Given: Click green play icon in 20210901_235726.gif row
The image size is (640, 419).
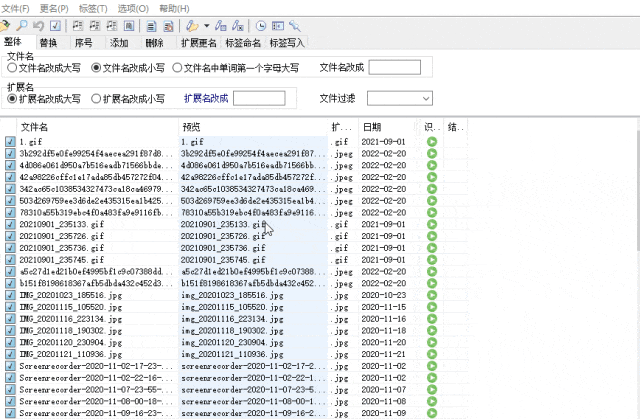Looking at the screenshot, I should point(432,236).
